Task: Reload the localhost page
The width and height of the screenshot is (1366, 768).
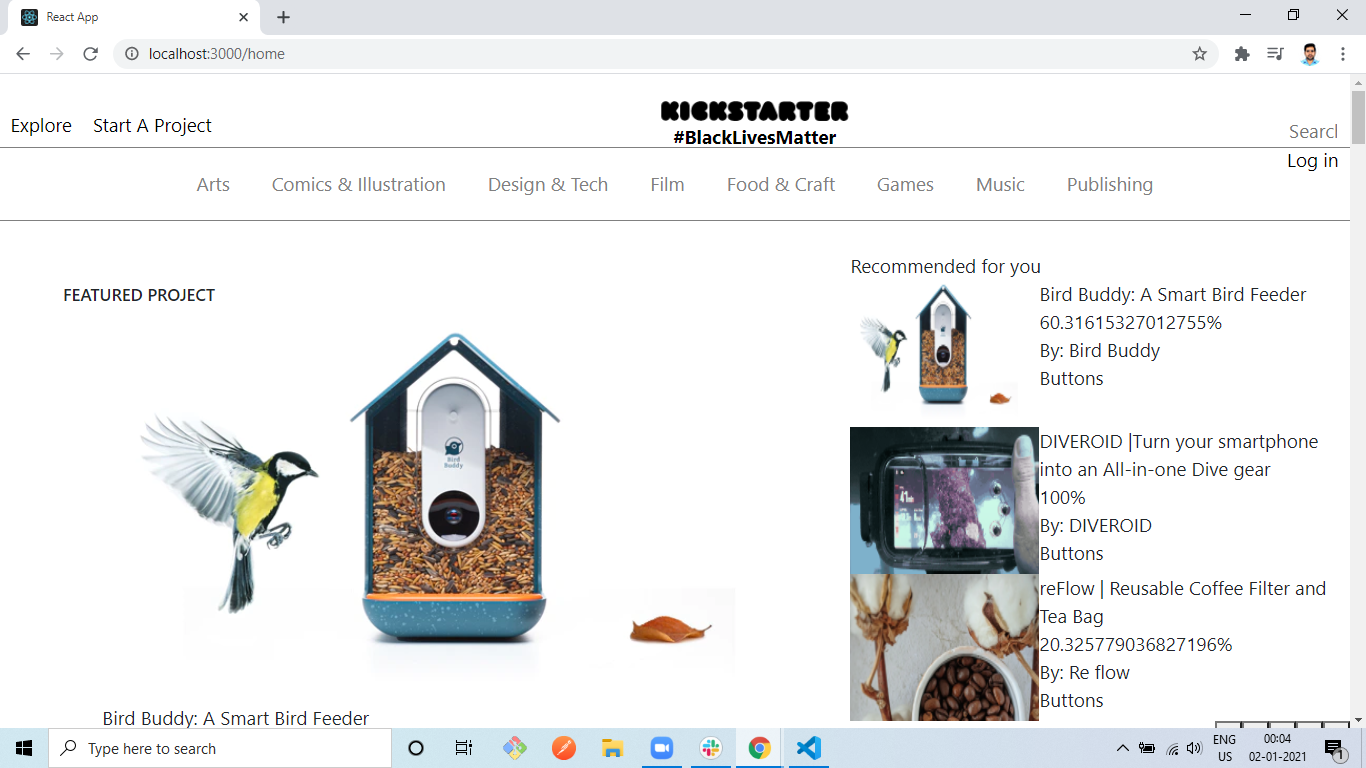Action: (x=90, y=54)
